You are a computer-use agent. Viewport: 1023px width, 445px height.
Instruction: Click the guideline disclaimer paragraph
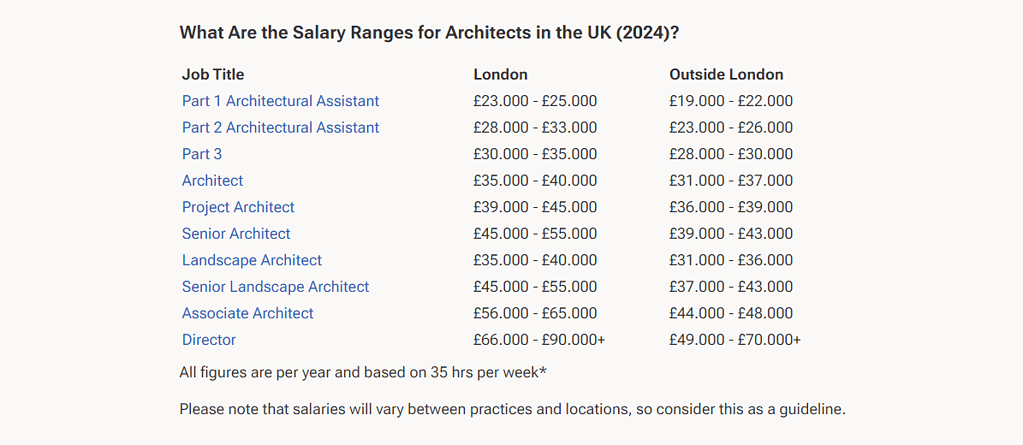coord(512,410)
